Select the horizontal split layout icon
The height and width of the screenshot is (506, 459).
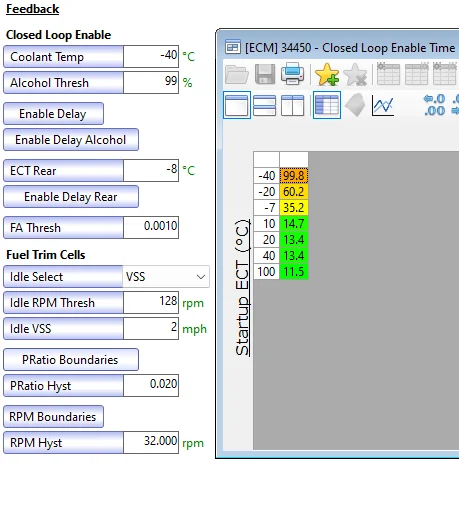[x=265, y=105]
